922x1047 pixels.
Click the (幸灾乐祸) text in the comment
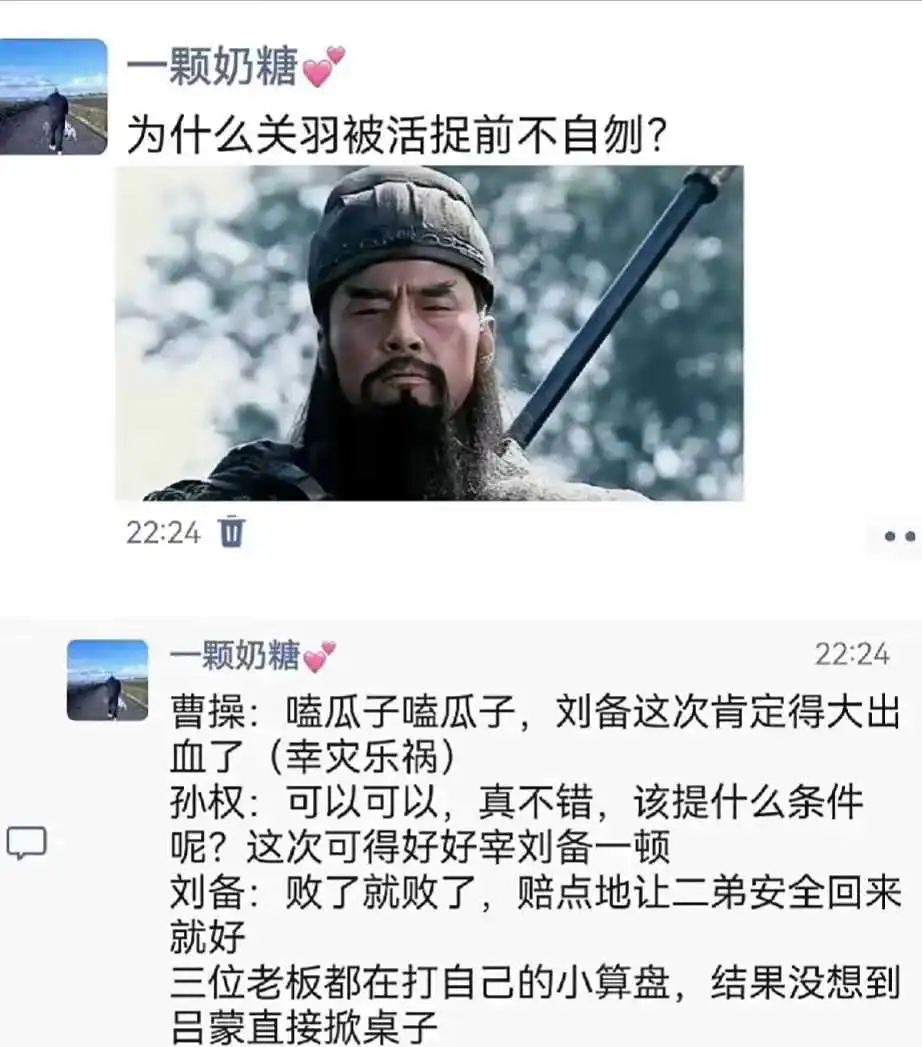point(363,757)
